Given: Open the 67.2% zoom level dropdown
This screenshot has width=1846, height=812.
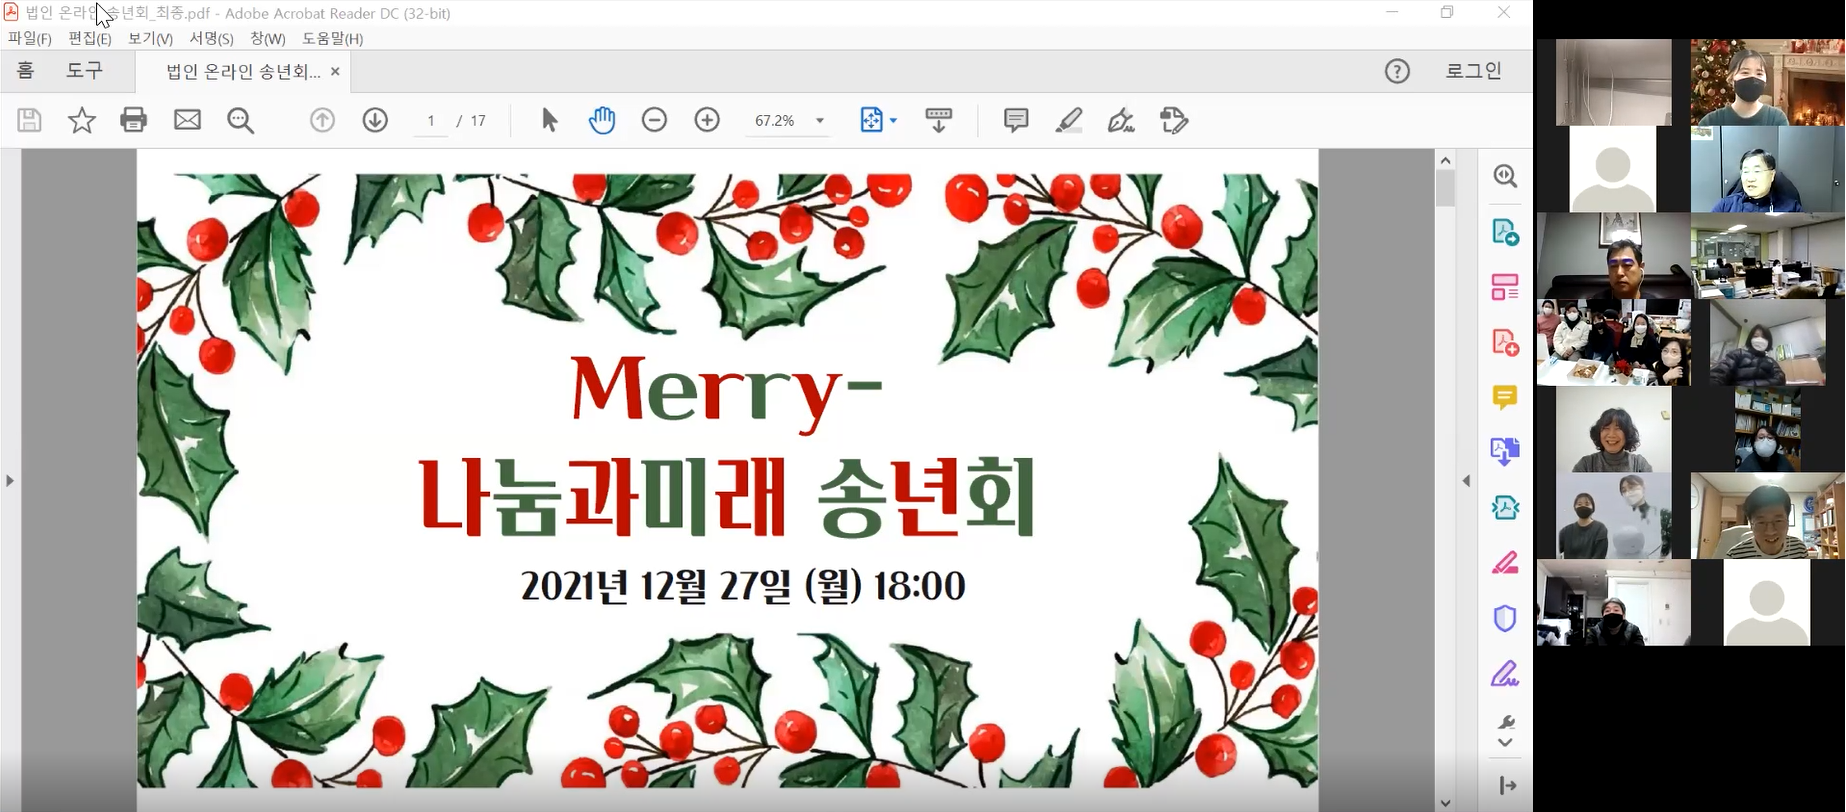Looking at the screenshot, I should 820,121.
